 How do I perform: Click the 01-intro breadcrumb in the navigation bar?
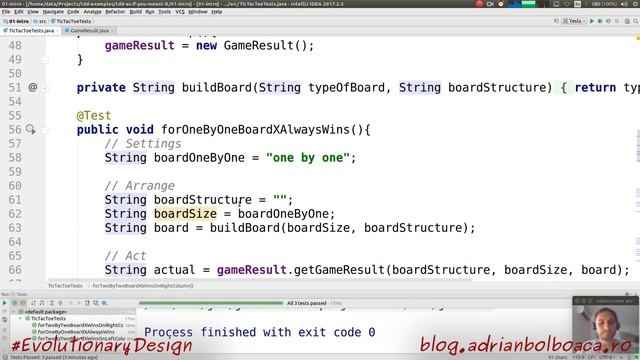click(16, 21)
